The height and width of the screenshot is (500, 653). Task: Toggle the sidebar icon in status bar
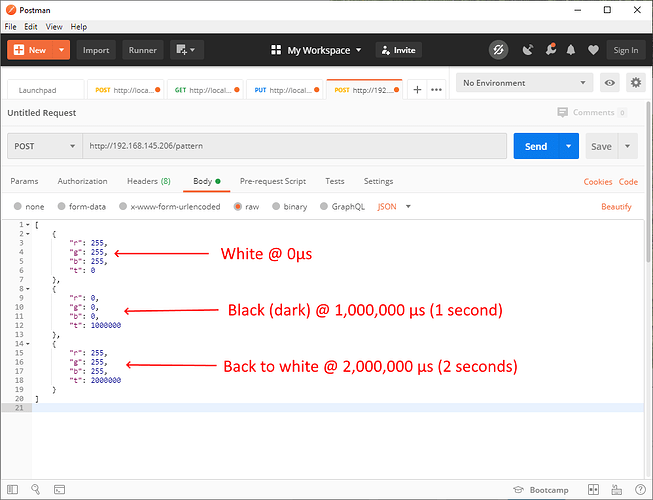(x=12, y=489)
